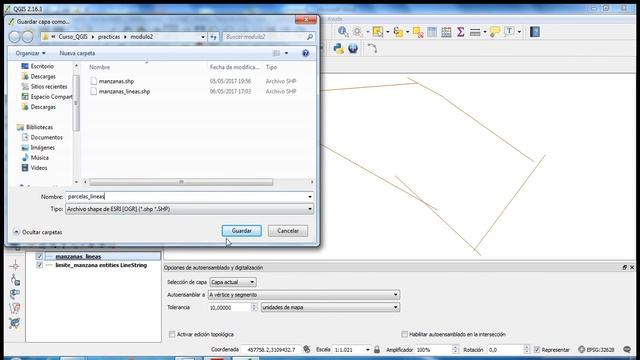
Task: Click the Nombre filename input field
Action: pos(186,197)
